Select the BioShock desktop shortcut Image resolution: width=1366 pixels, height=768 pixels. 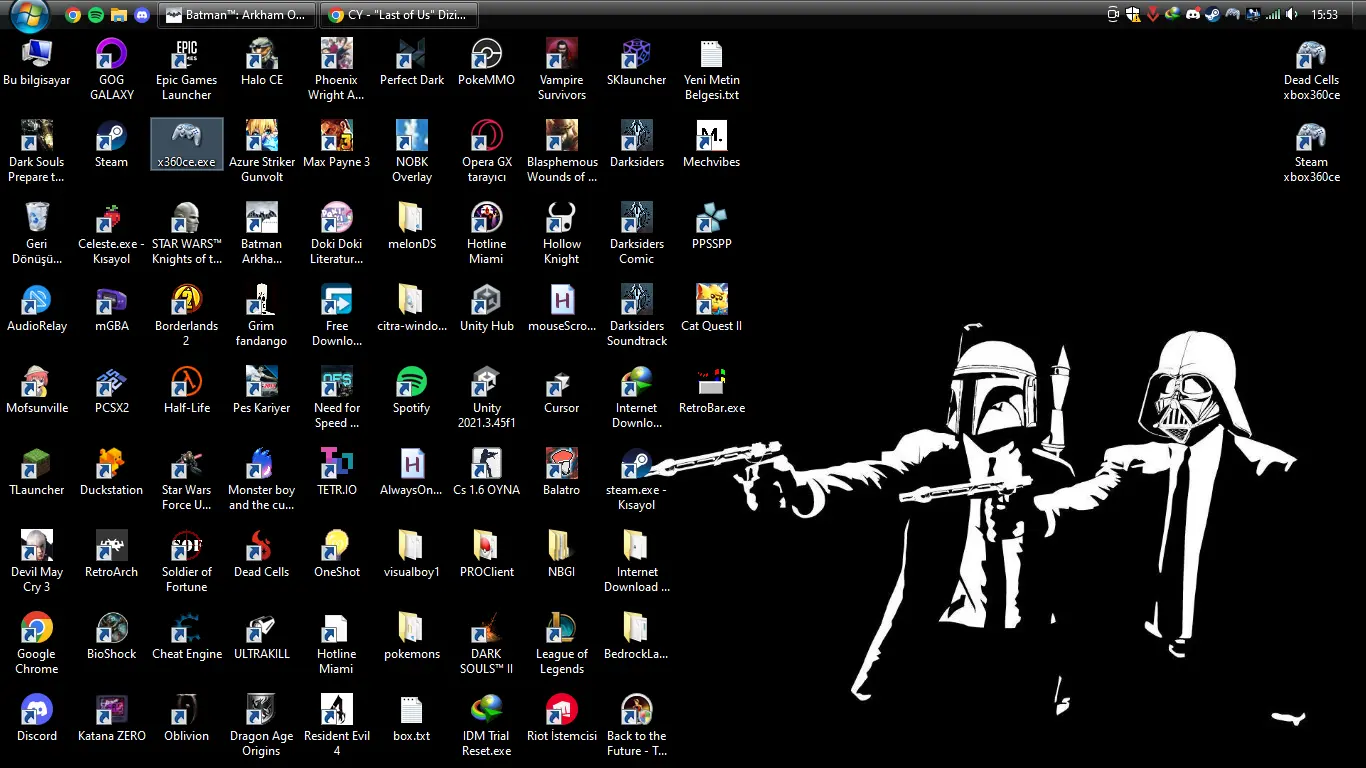pyautogui.click(x=112, y=636)
